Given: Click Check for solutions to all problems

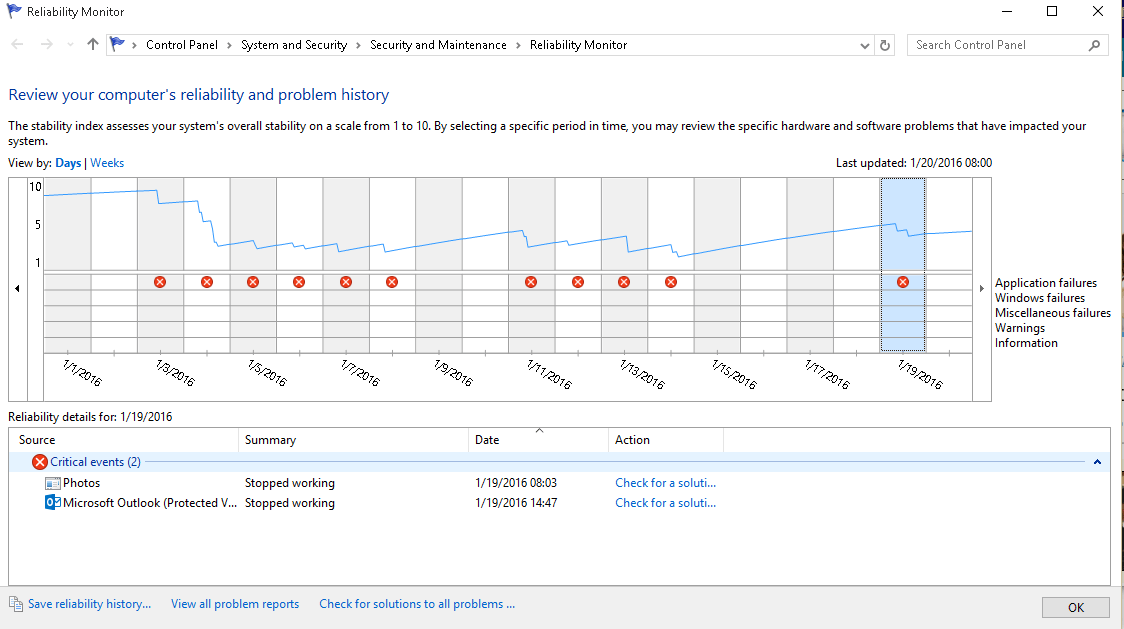Looking at the screenshot, I should click(417, 604).
